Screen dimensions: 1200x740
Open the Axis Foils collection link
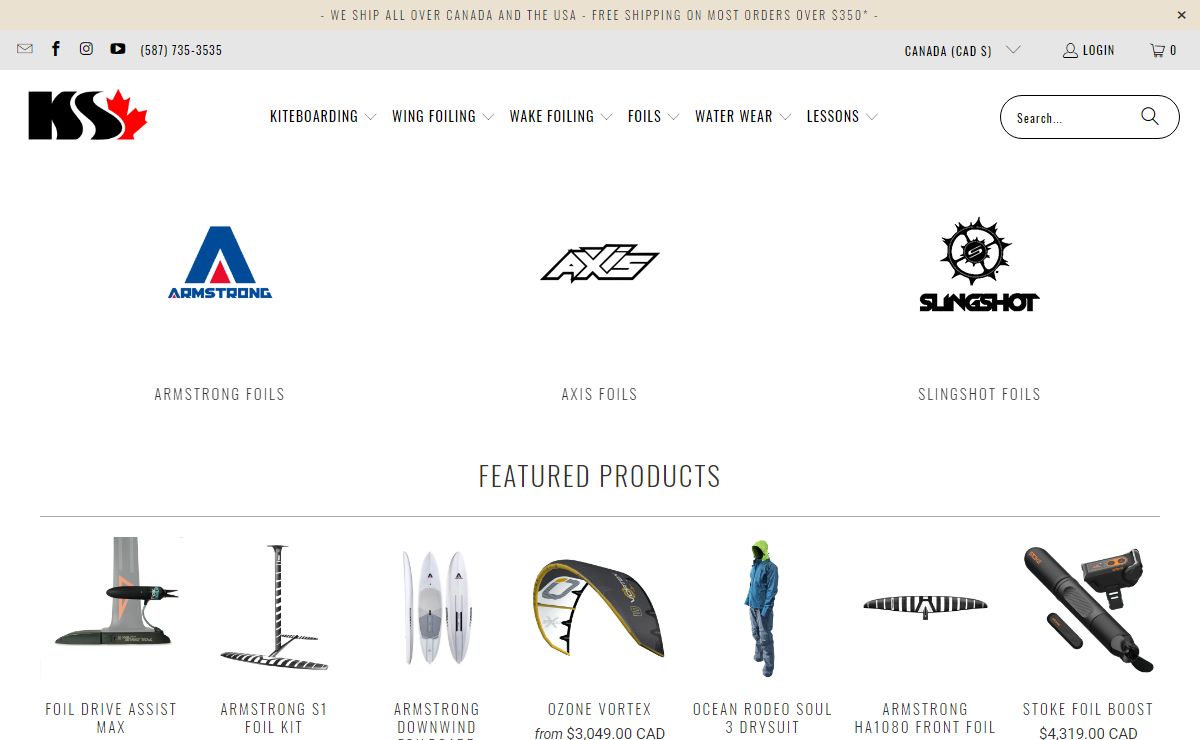point(599,394)
